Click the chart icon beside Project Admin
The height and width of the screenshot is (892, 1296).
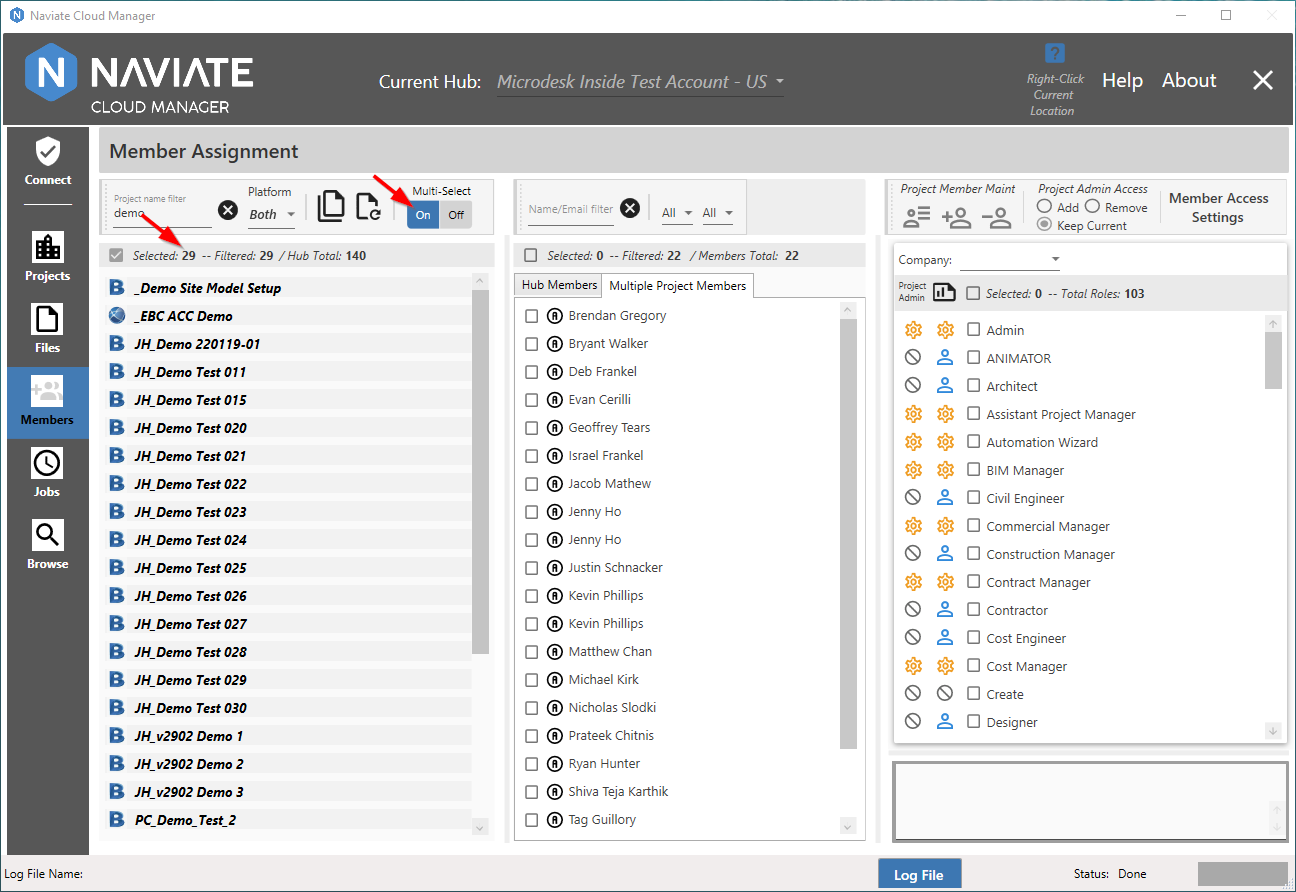coord(945,293)
